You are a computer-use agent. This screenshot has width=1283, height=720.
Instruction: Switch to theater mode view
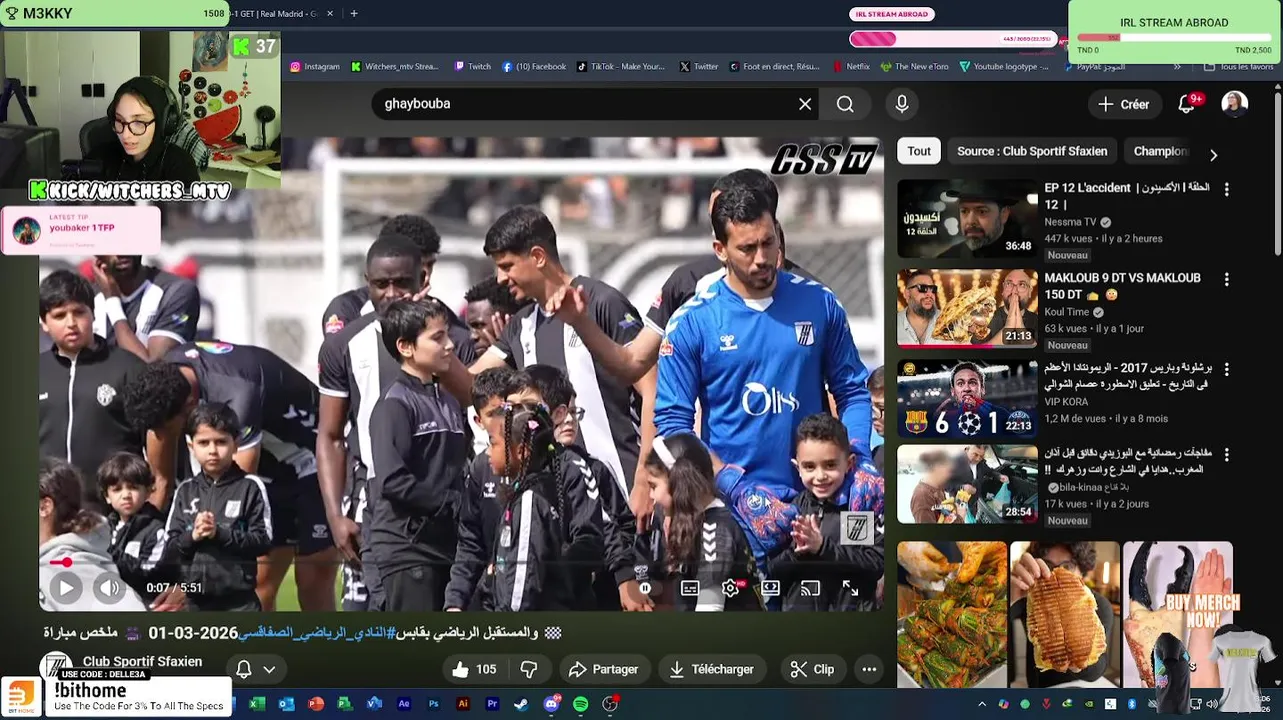[770, 588]
